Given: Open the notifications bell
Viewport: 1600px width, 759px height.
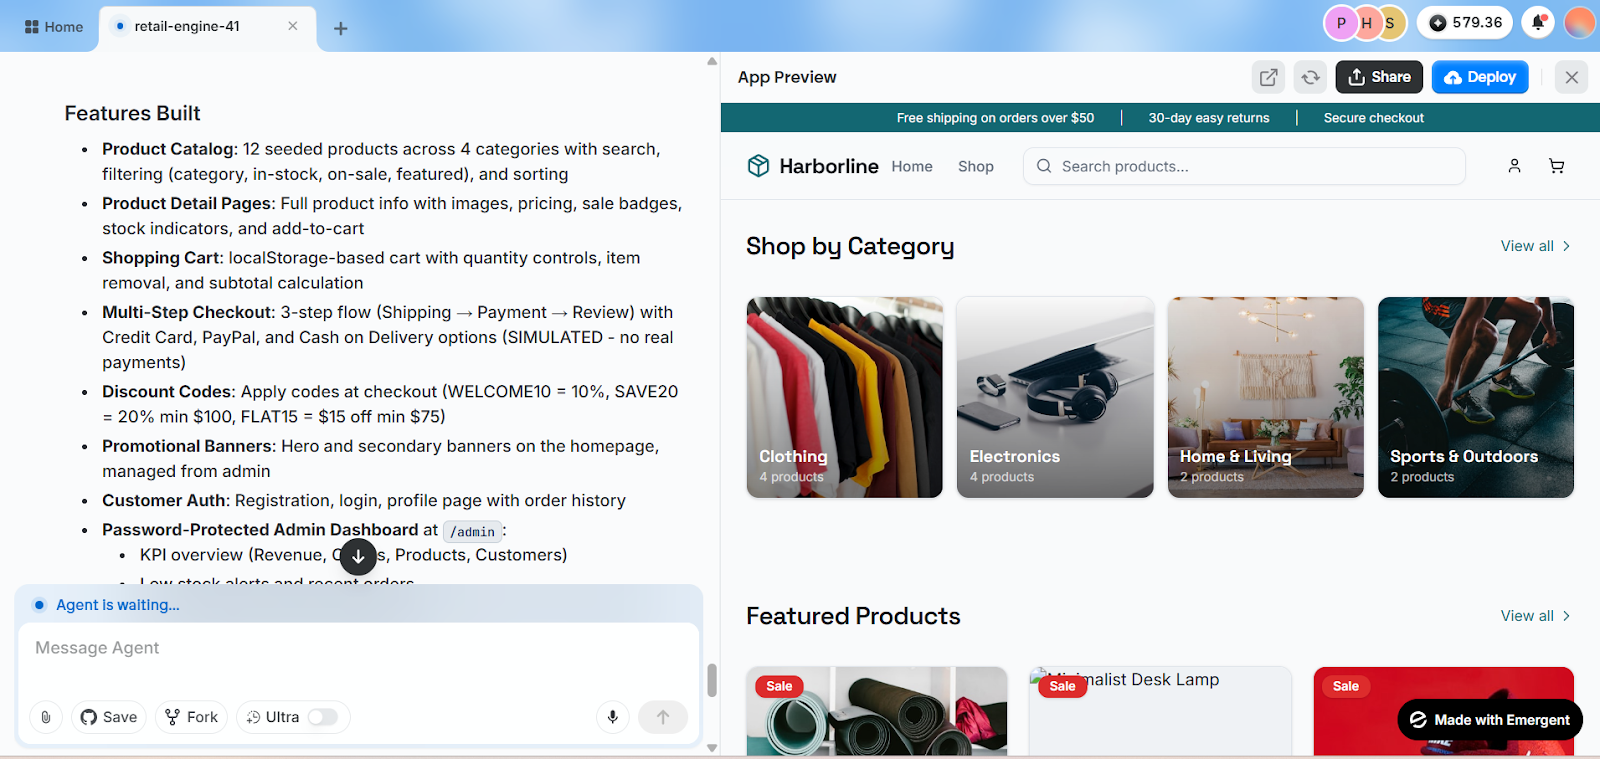Looking at the screenshot, I should point(1538,23).
